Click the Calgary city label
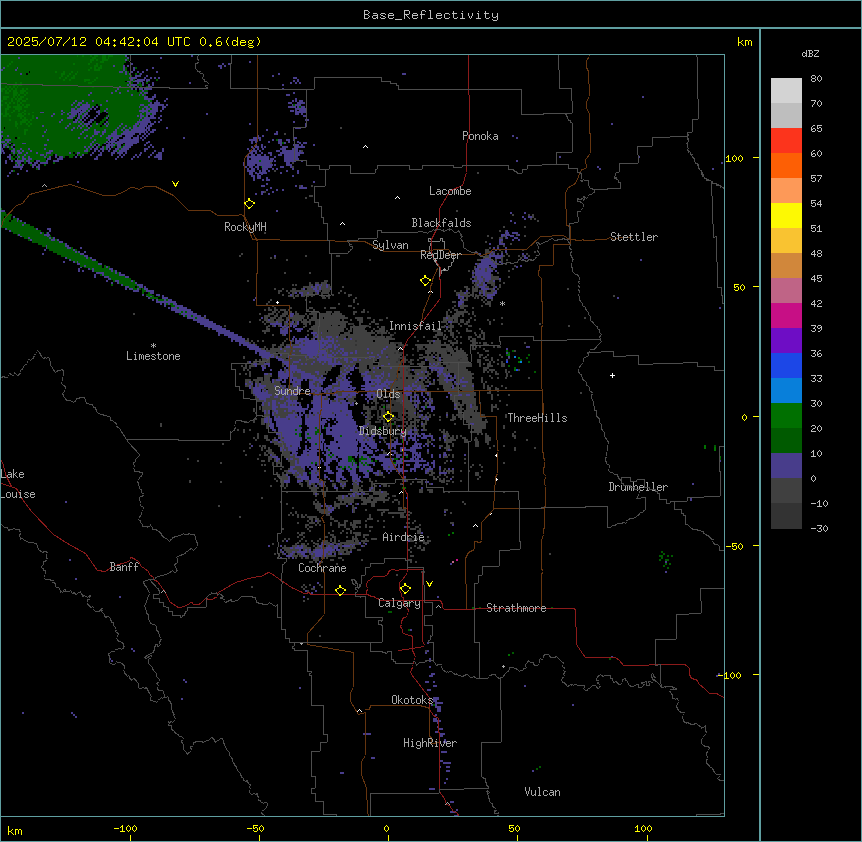The width and height of the screenshot is (862, 842). pos(399,603)
